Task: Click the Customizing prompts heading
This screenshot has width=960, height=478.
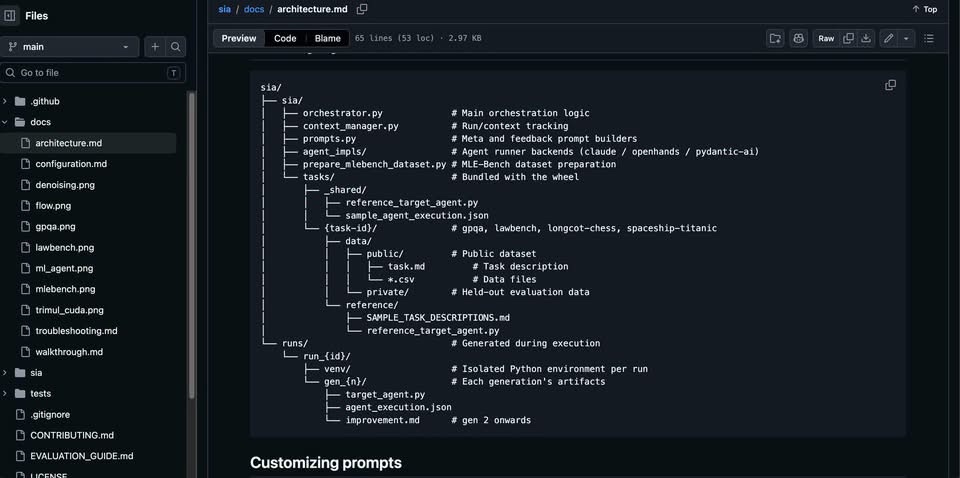Action: pyautogui.click(x=326, y=463)
